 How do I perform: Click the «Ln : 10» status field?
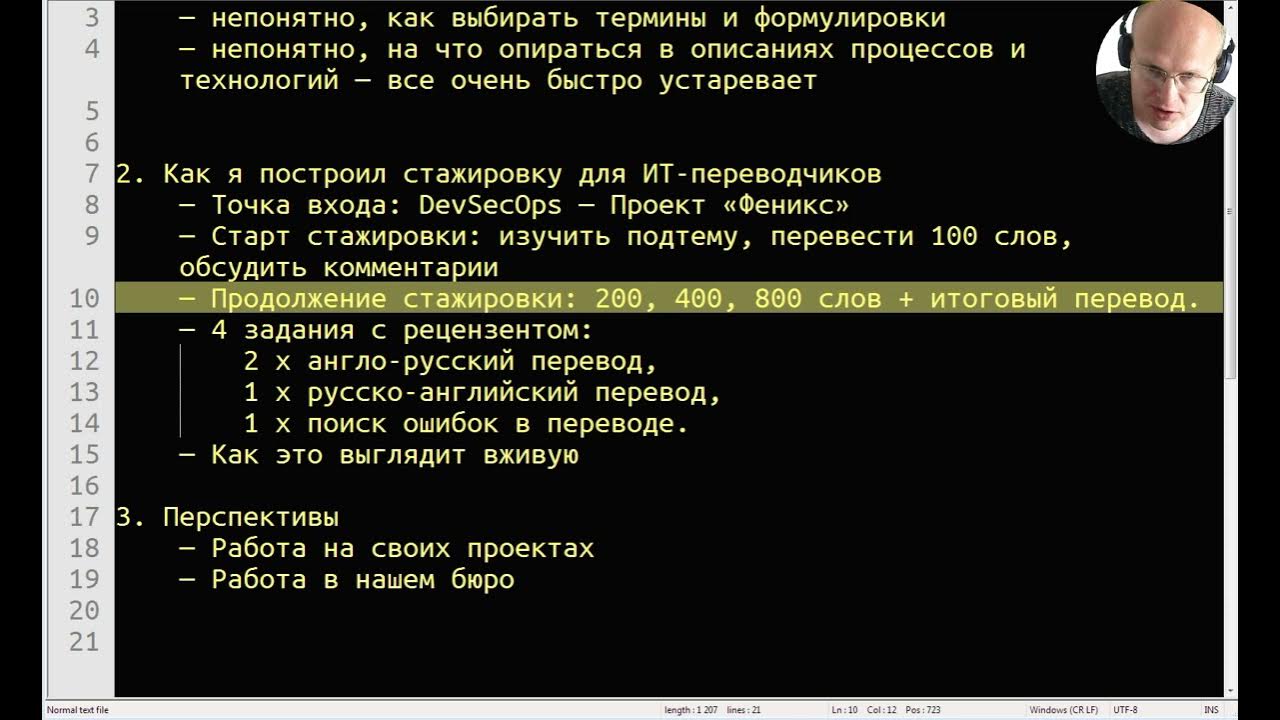[x=845, y=710]
